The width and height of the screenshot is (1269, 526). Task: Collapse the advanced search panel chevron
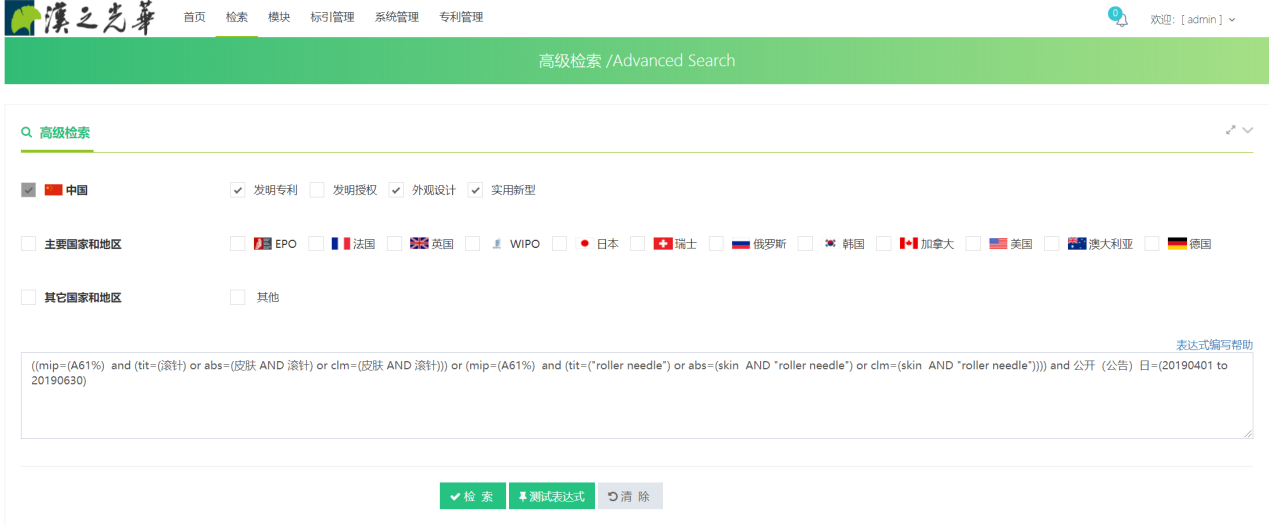click(1247, 130)
